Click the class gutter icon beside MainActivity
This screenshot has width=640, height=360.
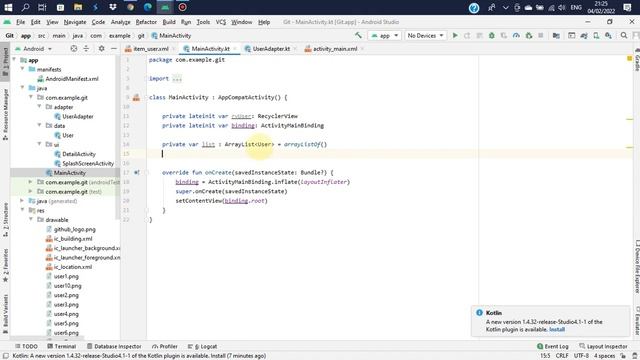click(136, 98)
